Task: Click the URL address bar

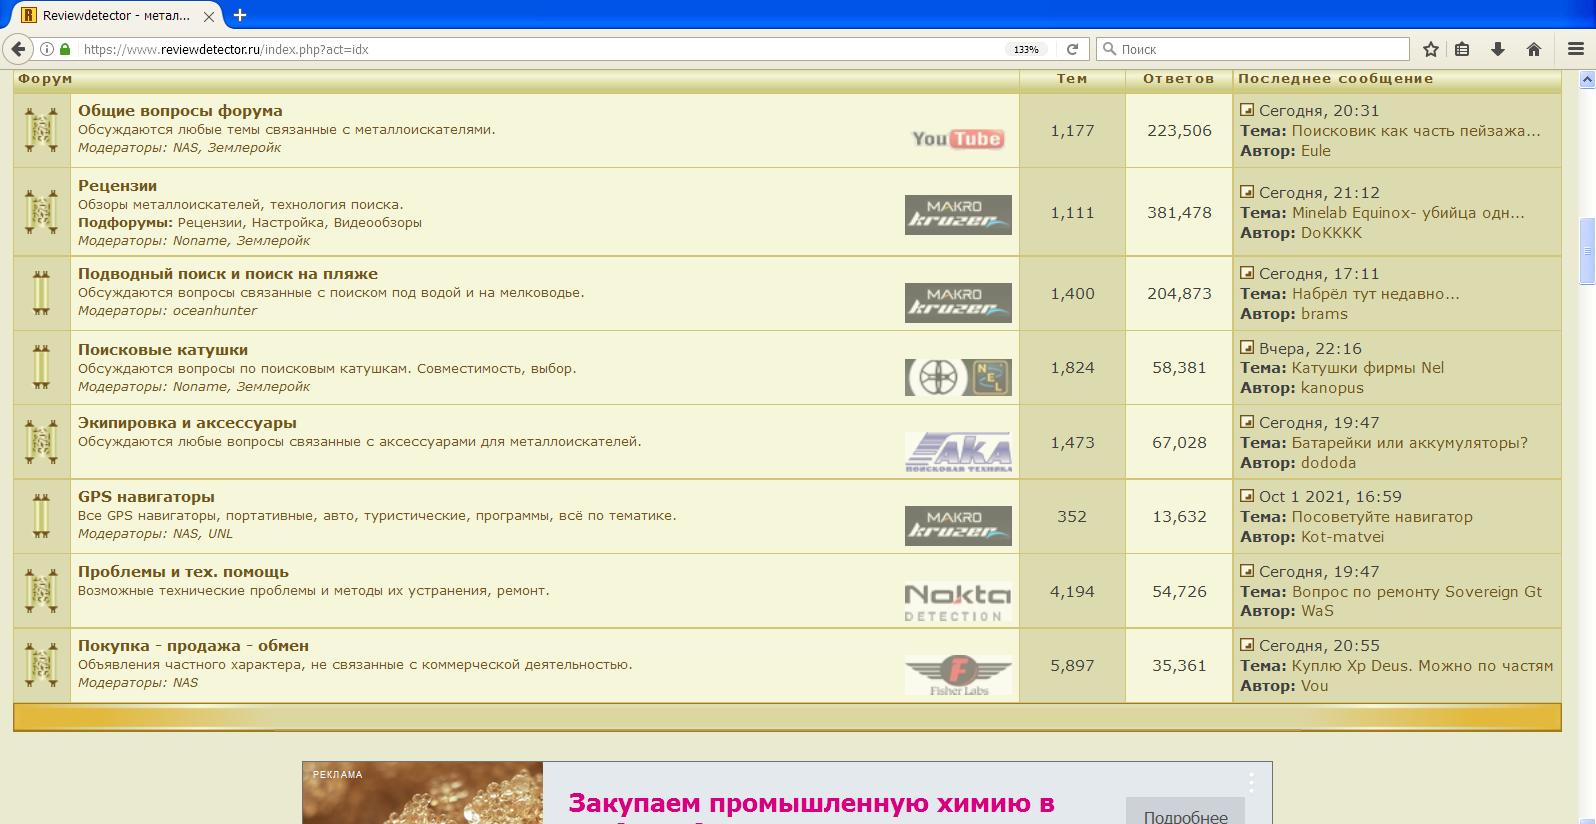Action: point(540,49)
